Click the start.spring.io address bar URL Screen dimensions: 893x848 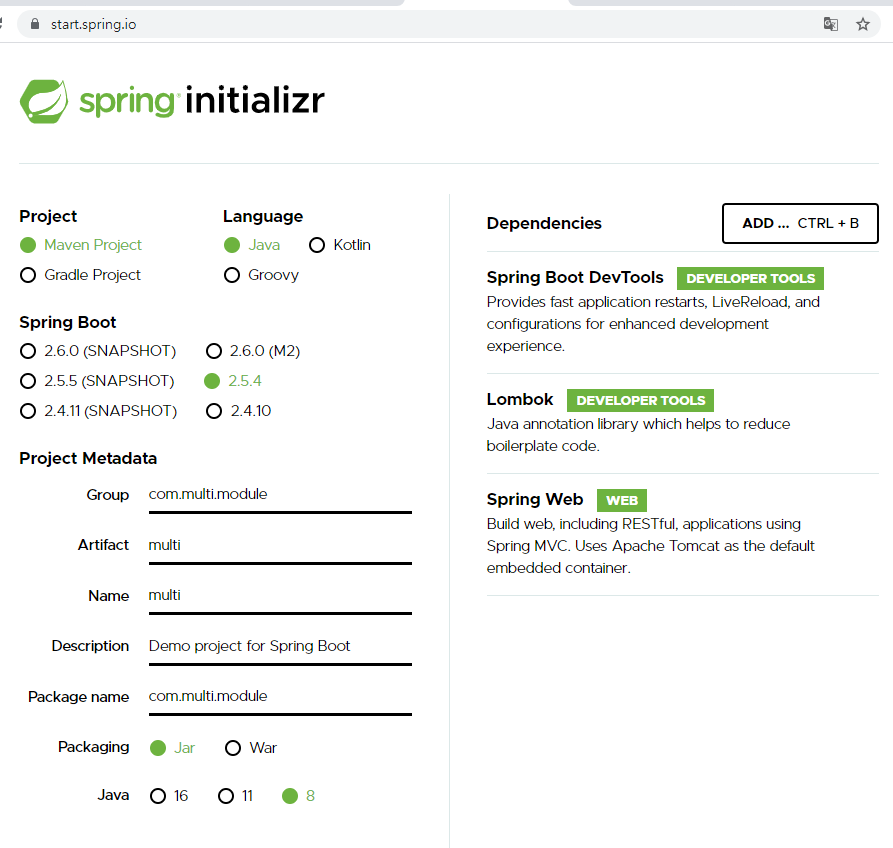point(93,24)
